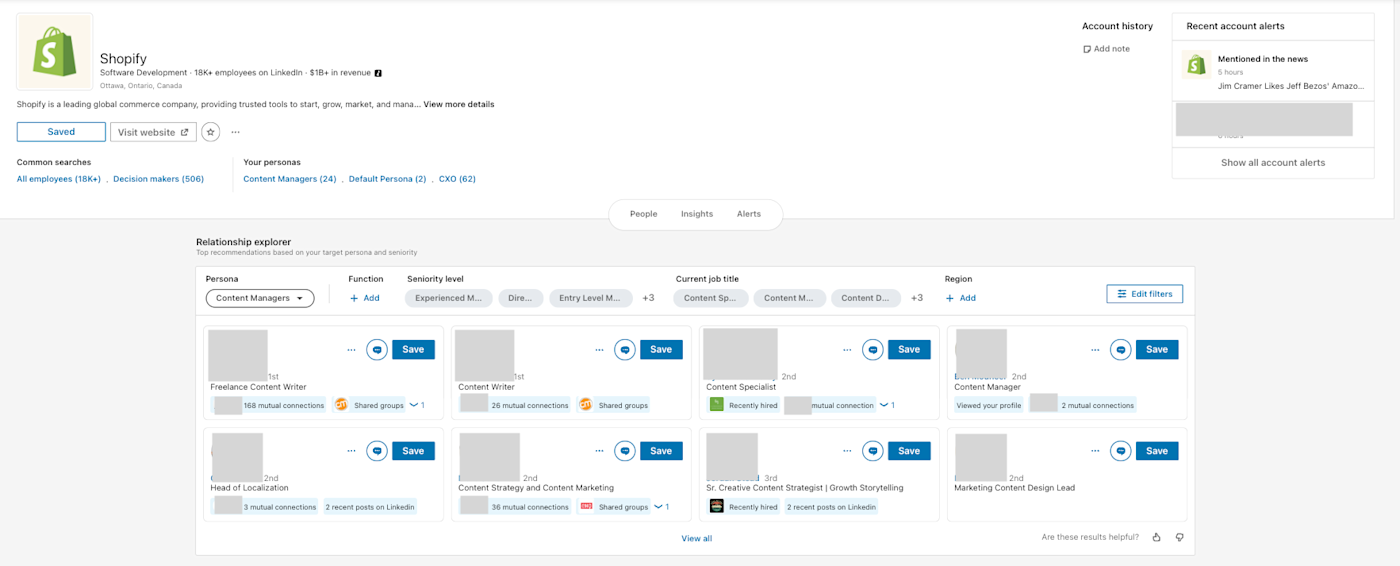
Task: Message the Content Specialist lead
Action: (873, 349)
